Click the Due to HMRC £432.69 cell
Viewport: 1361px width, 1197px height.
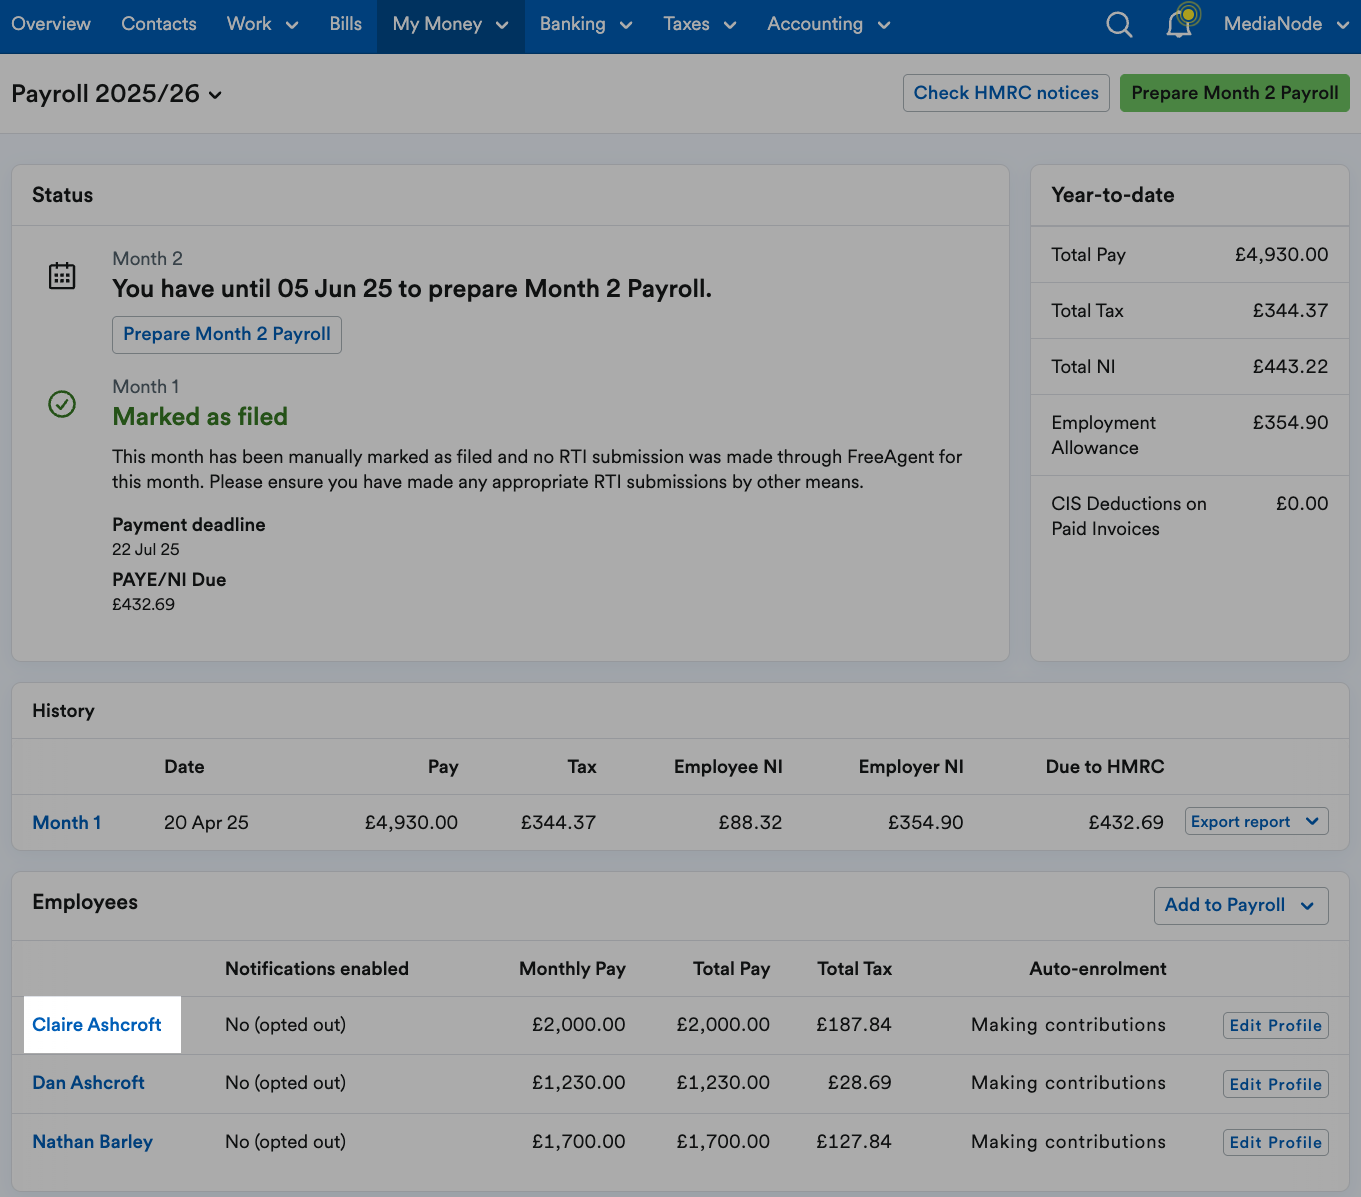click(x=1126, y=822)
